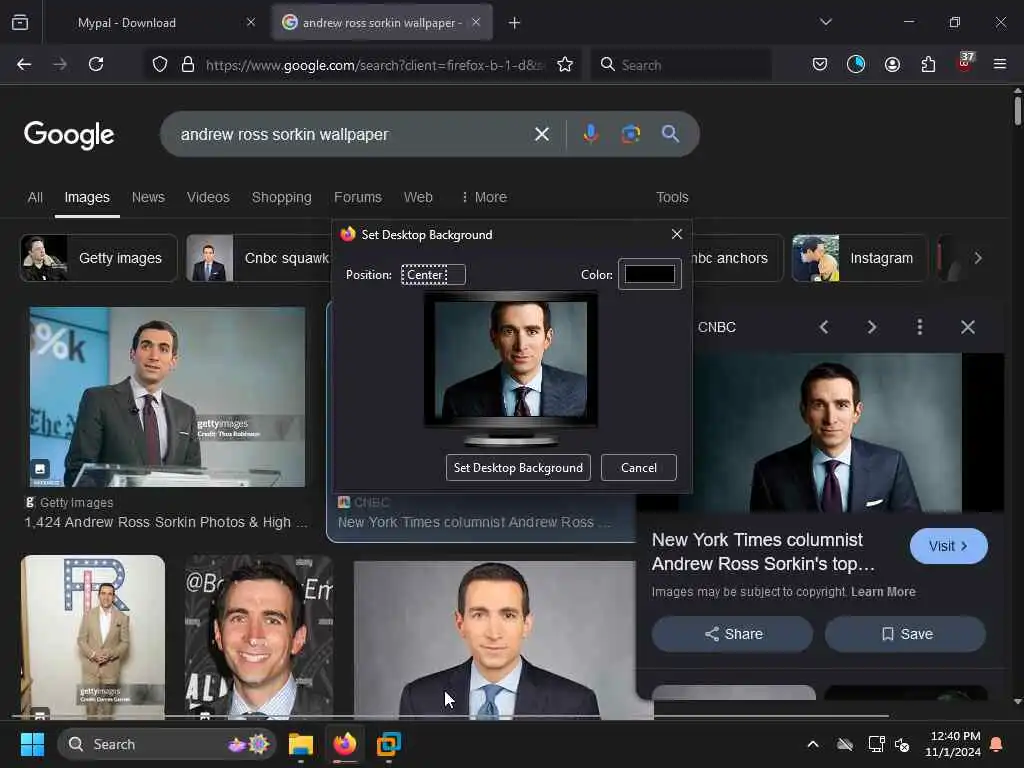Focus the Firefox toolbar Search field
This screenshot has height=768, width=1024.
coord(681,64)
